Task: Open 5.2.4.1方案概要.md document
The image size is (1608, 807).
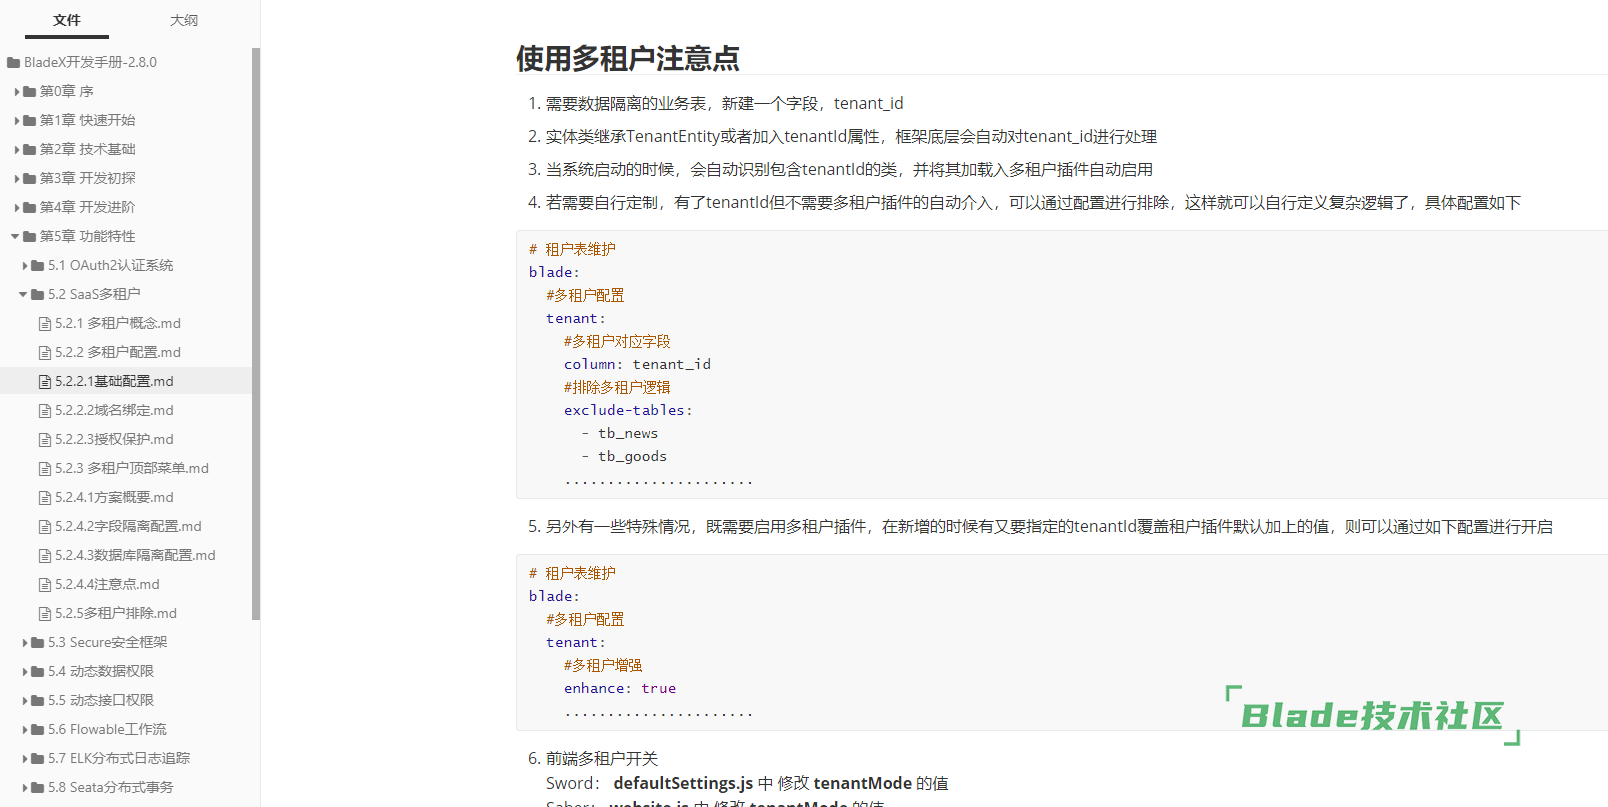Action: click(x=114, y=497)
